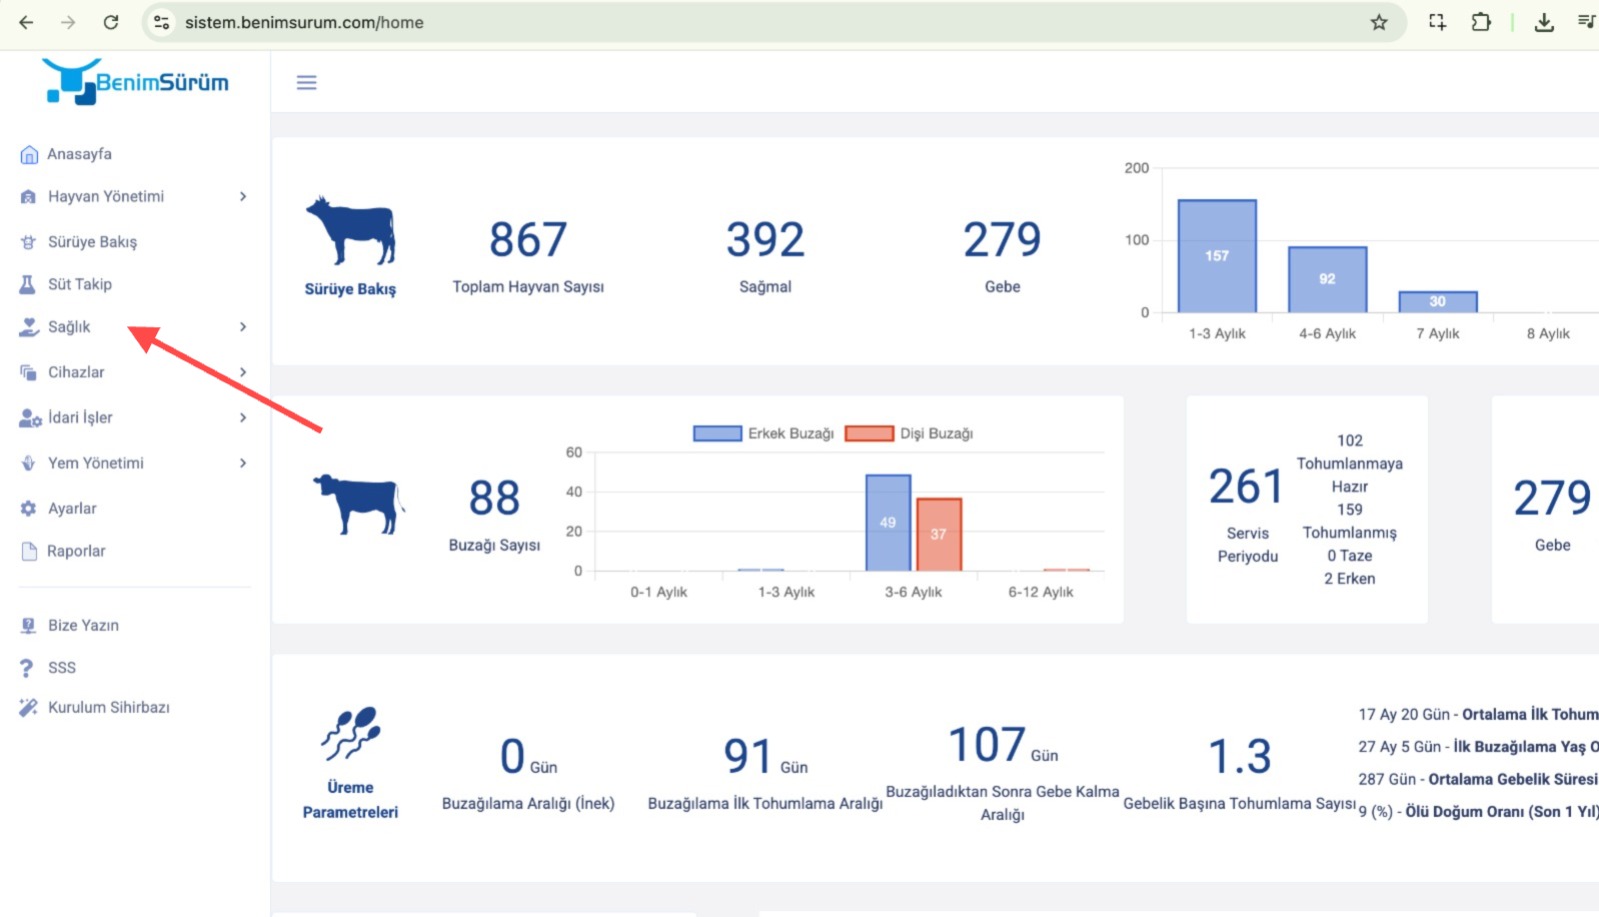Click the SSS question mark icon
The image size is (1599, 917).
coord(27,668)
